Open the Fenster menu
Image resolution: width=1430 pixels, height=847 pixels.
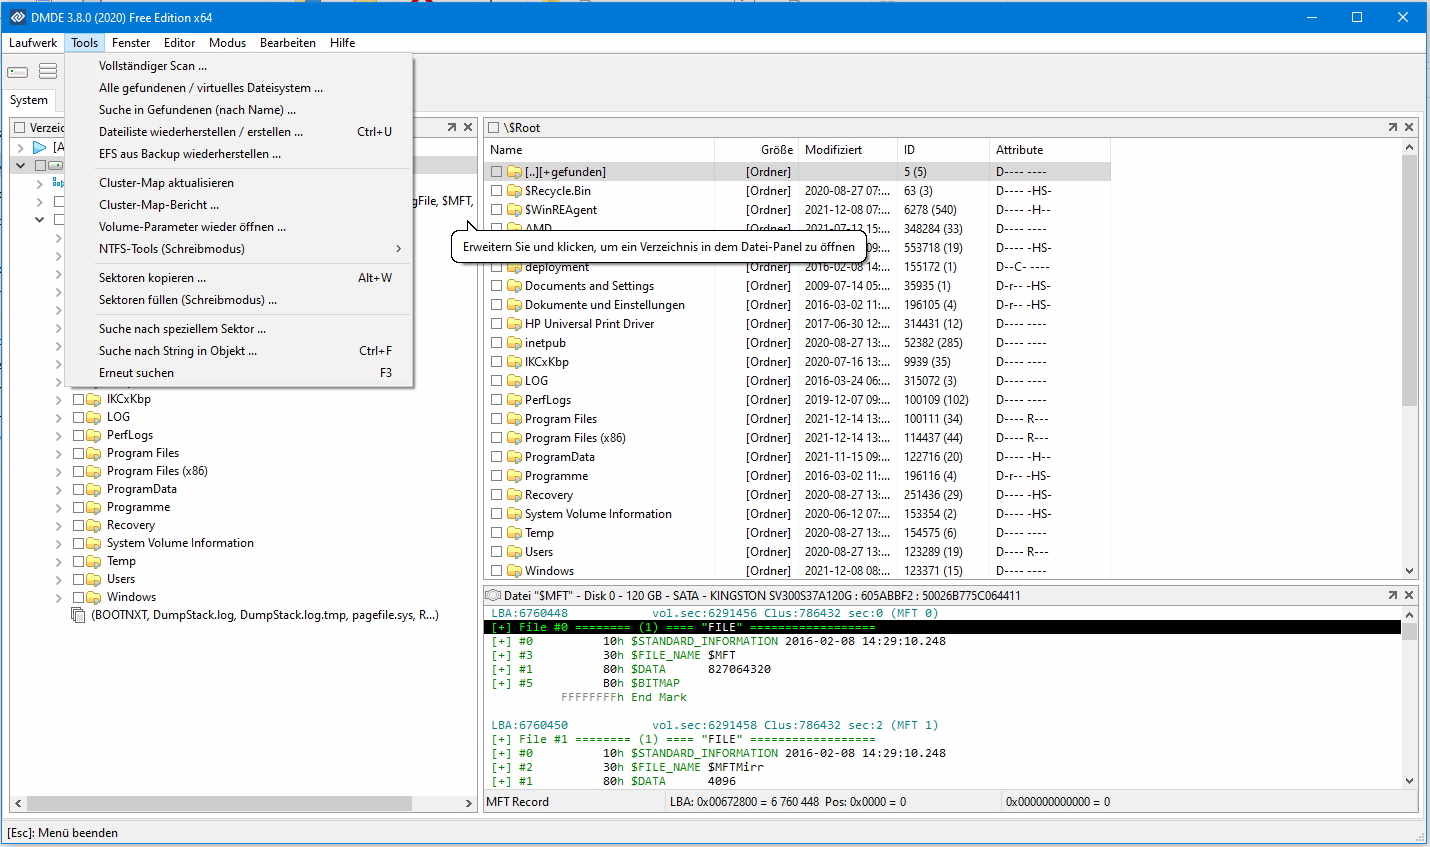131,43
